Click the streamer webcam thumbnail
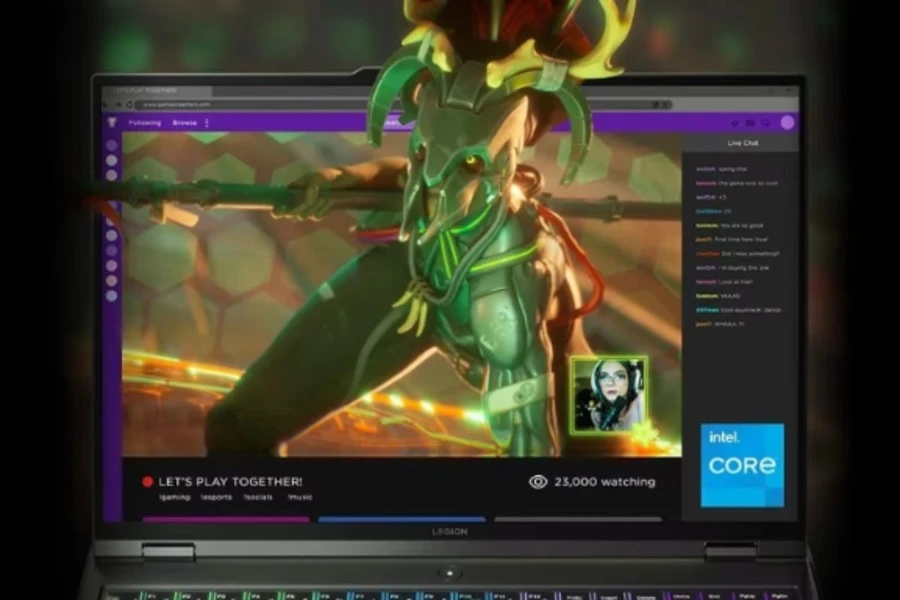 tap(609, 394)
